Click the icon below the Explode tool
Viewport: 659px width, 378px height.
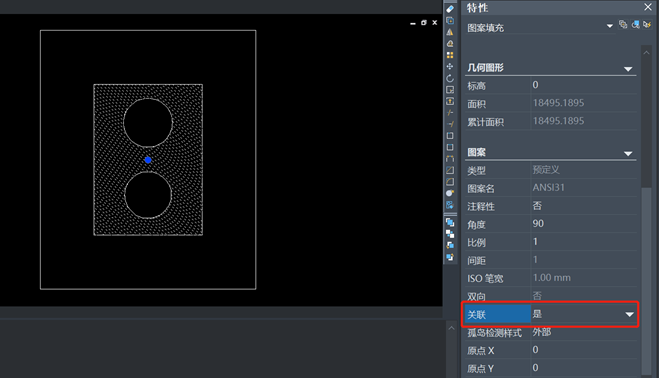pyautogui.click(x=450, y=205)
